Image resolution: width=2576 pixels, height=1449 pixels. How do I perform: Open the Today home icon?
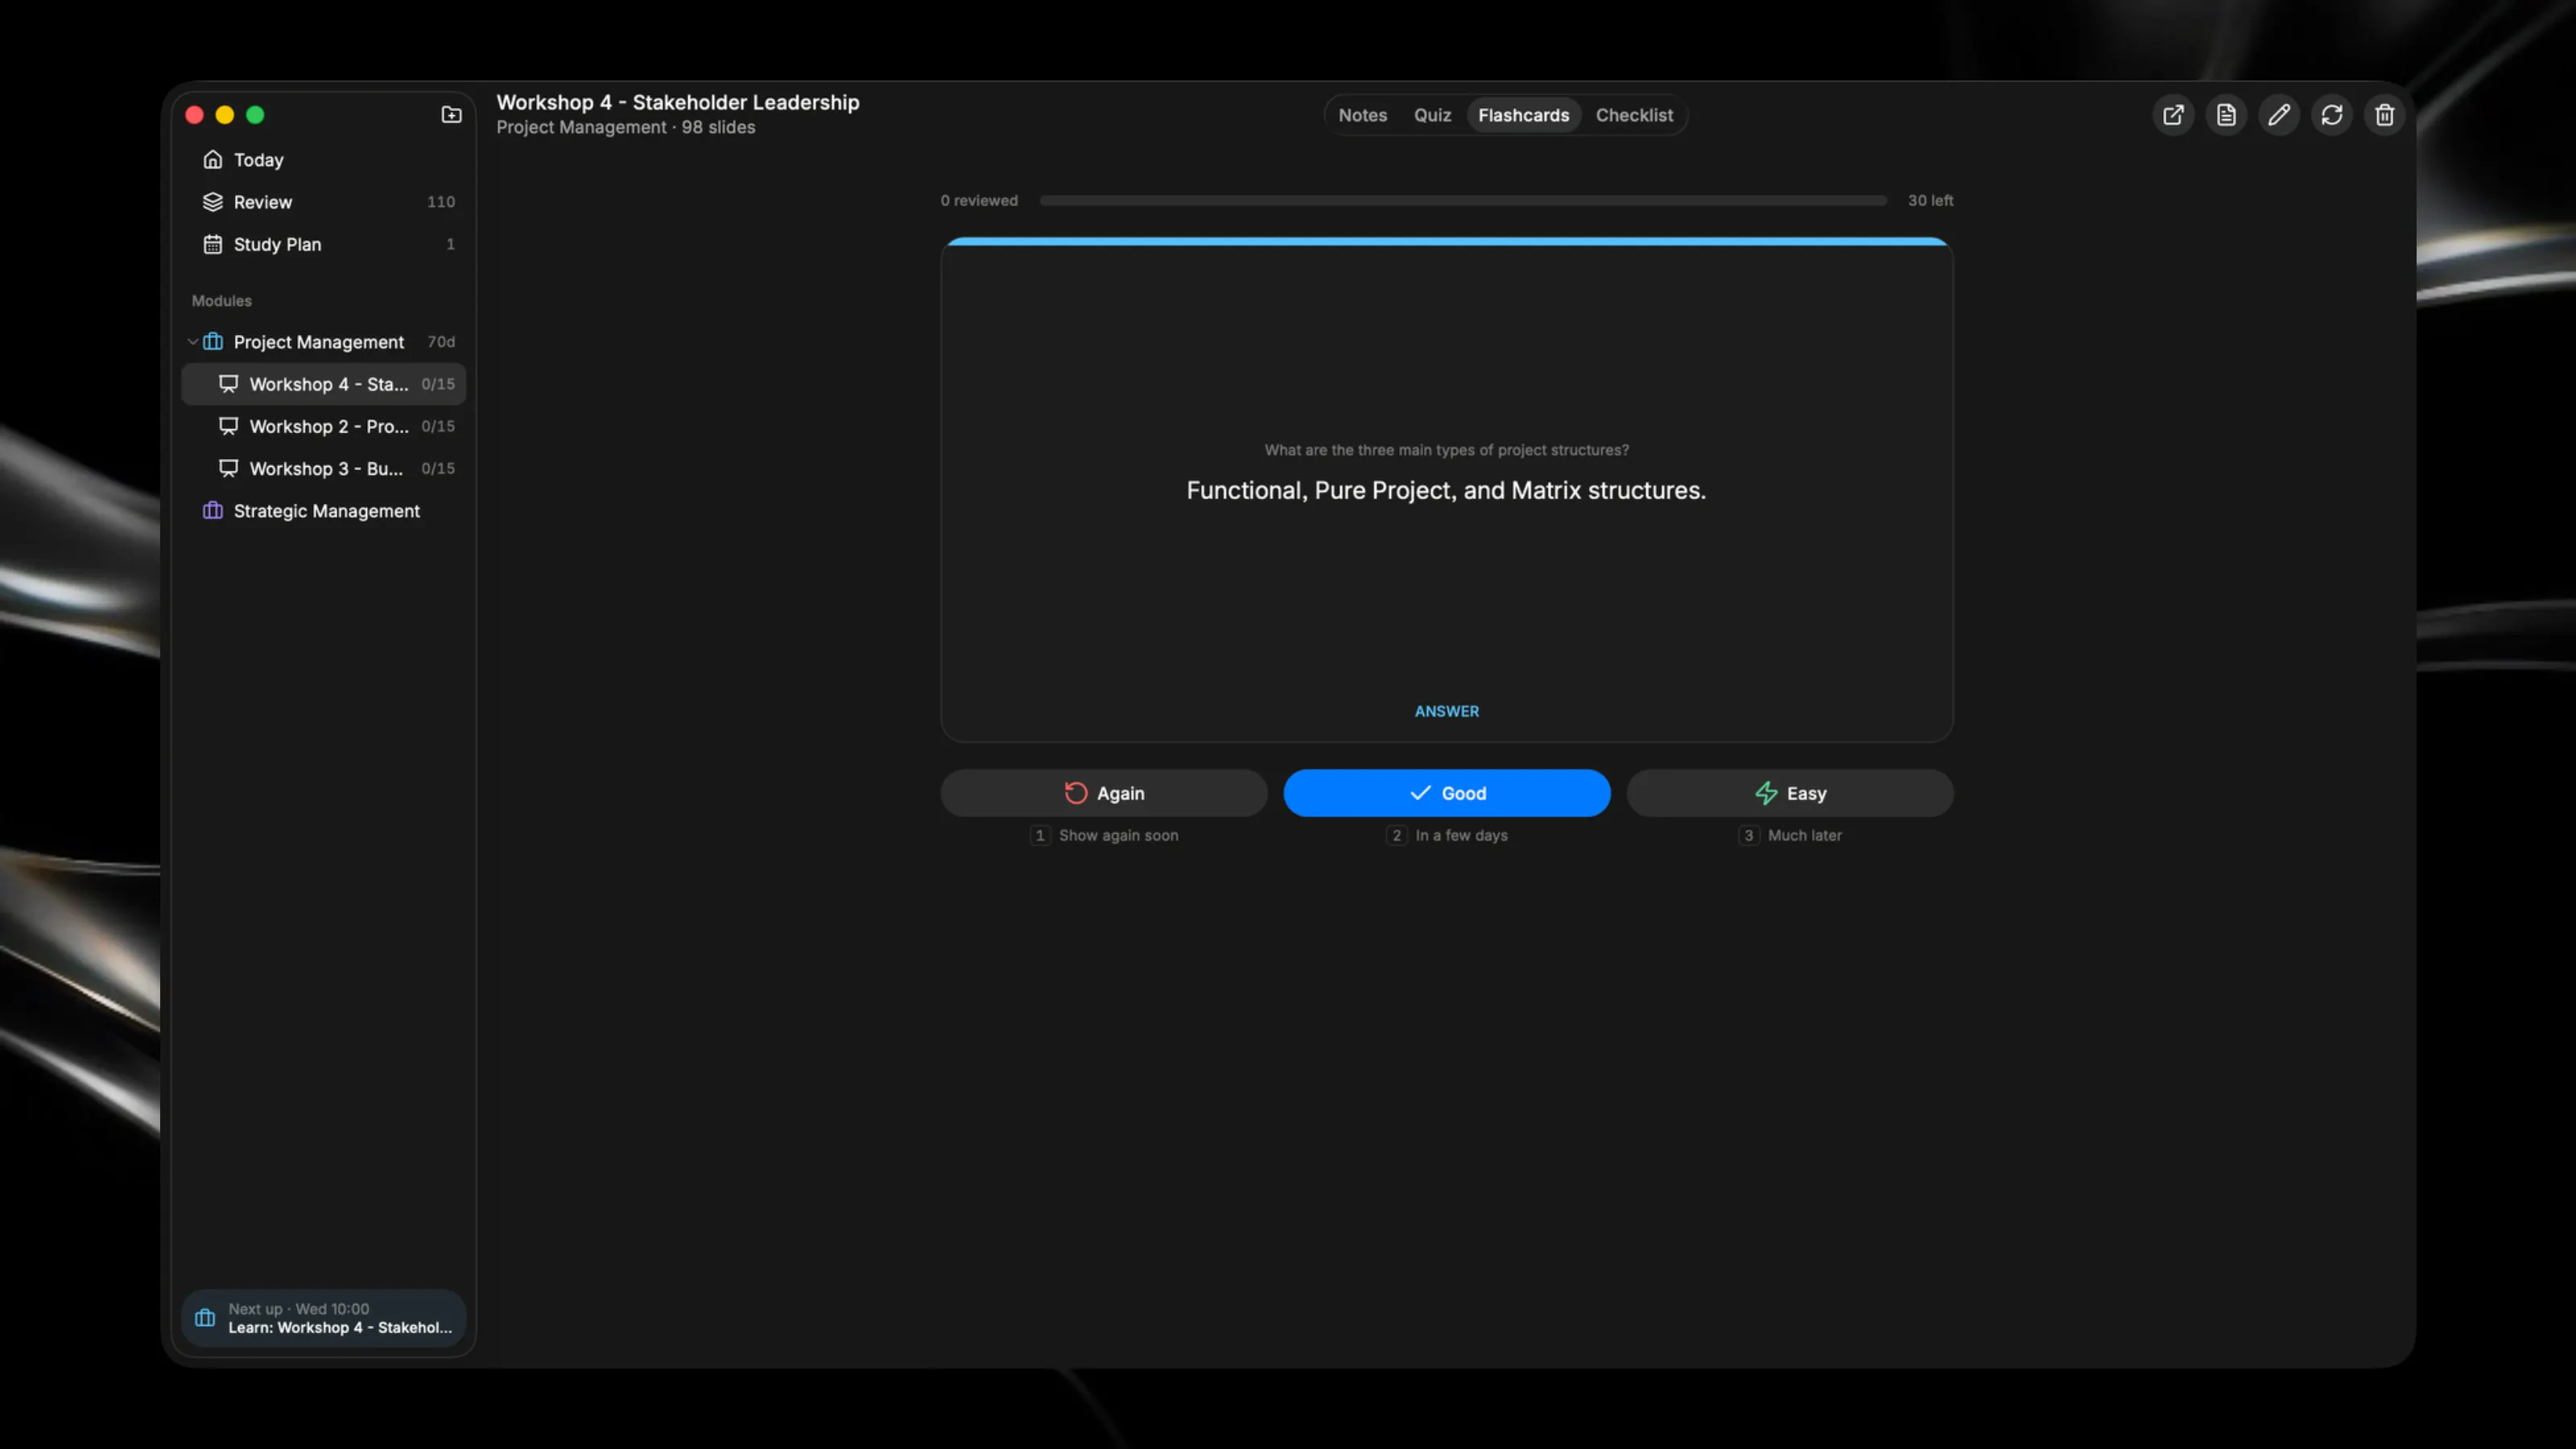(212, 159)
